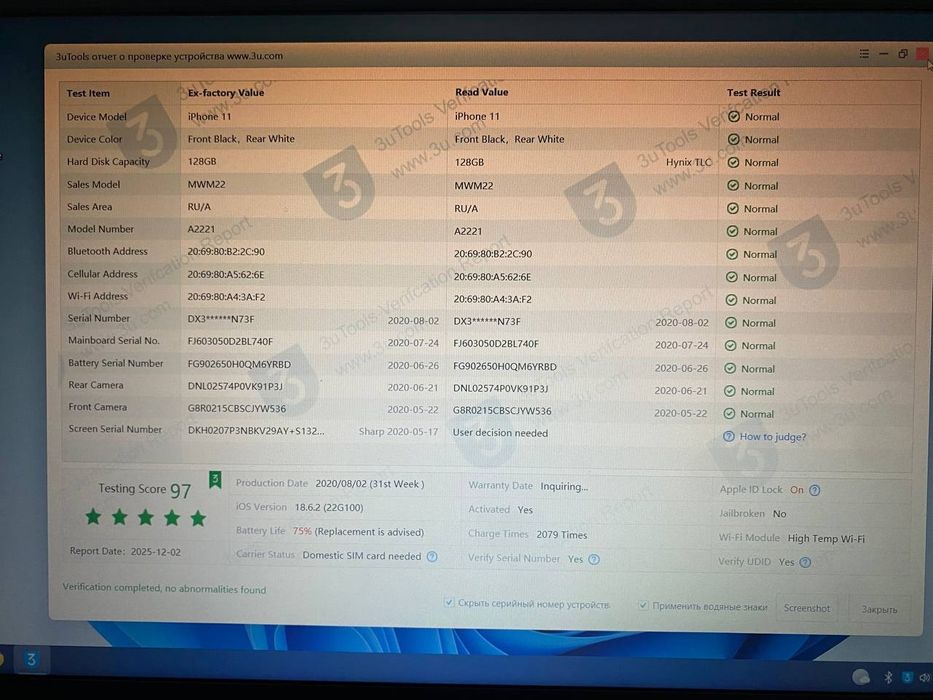Click Normal check icon for Rear Camera
The image size is (933, 700).
click(730, 391)
